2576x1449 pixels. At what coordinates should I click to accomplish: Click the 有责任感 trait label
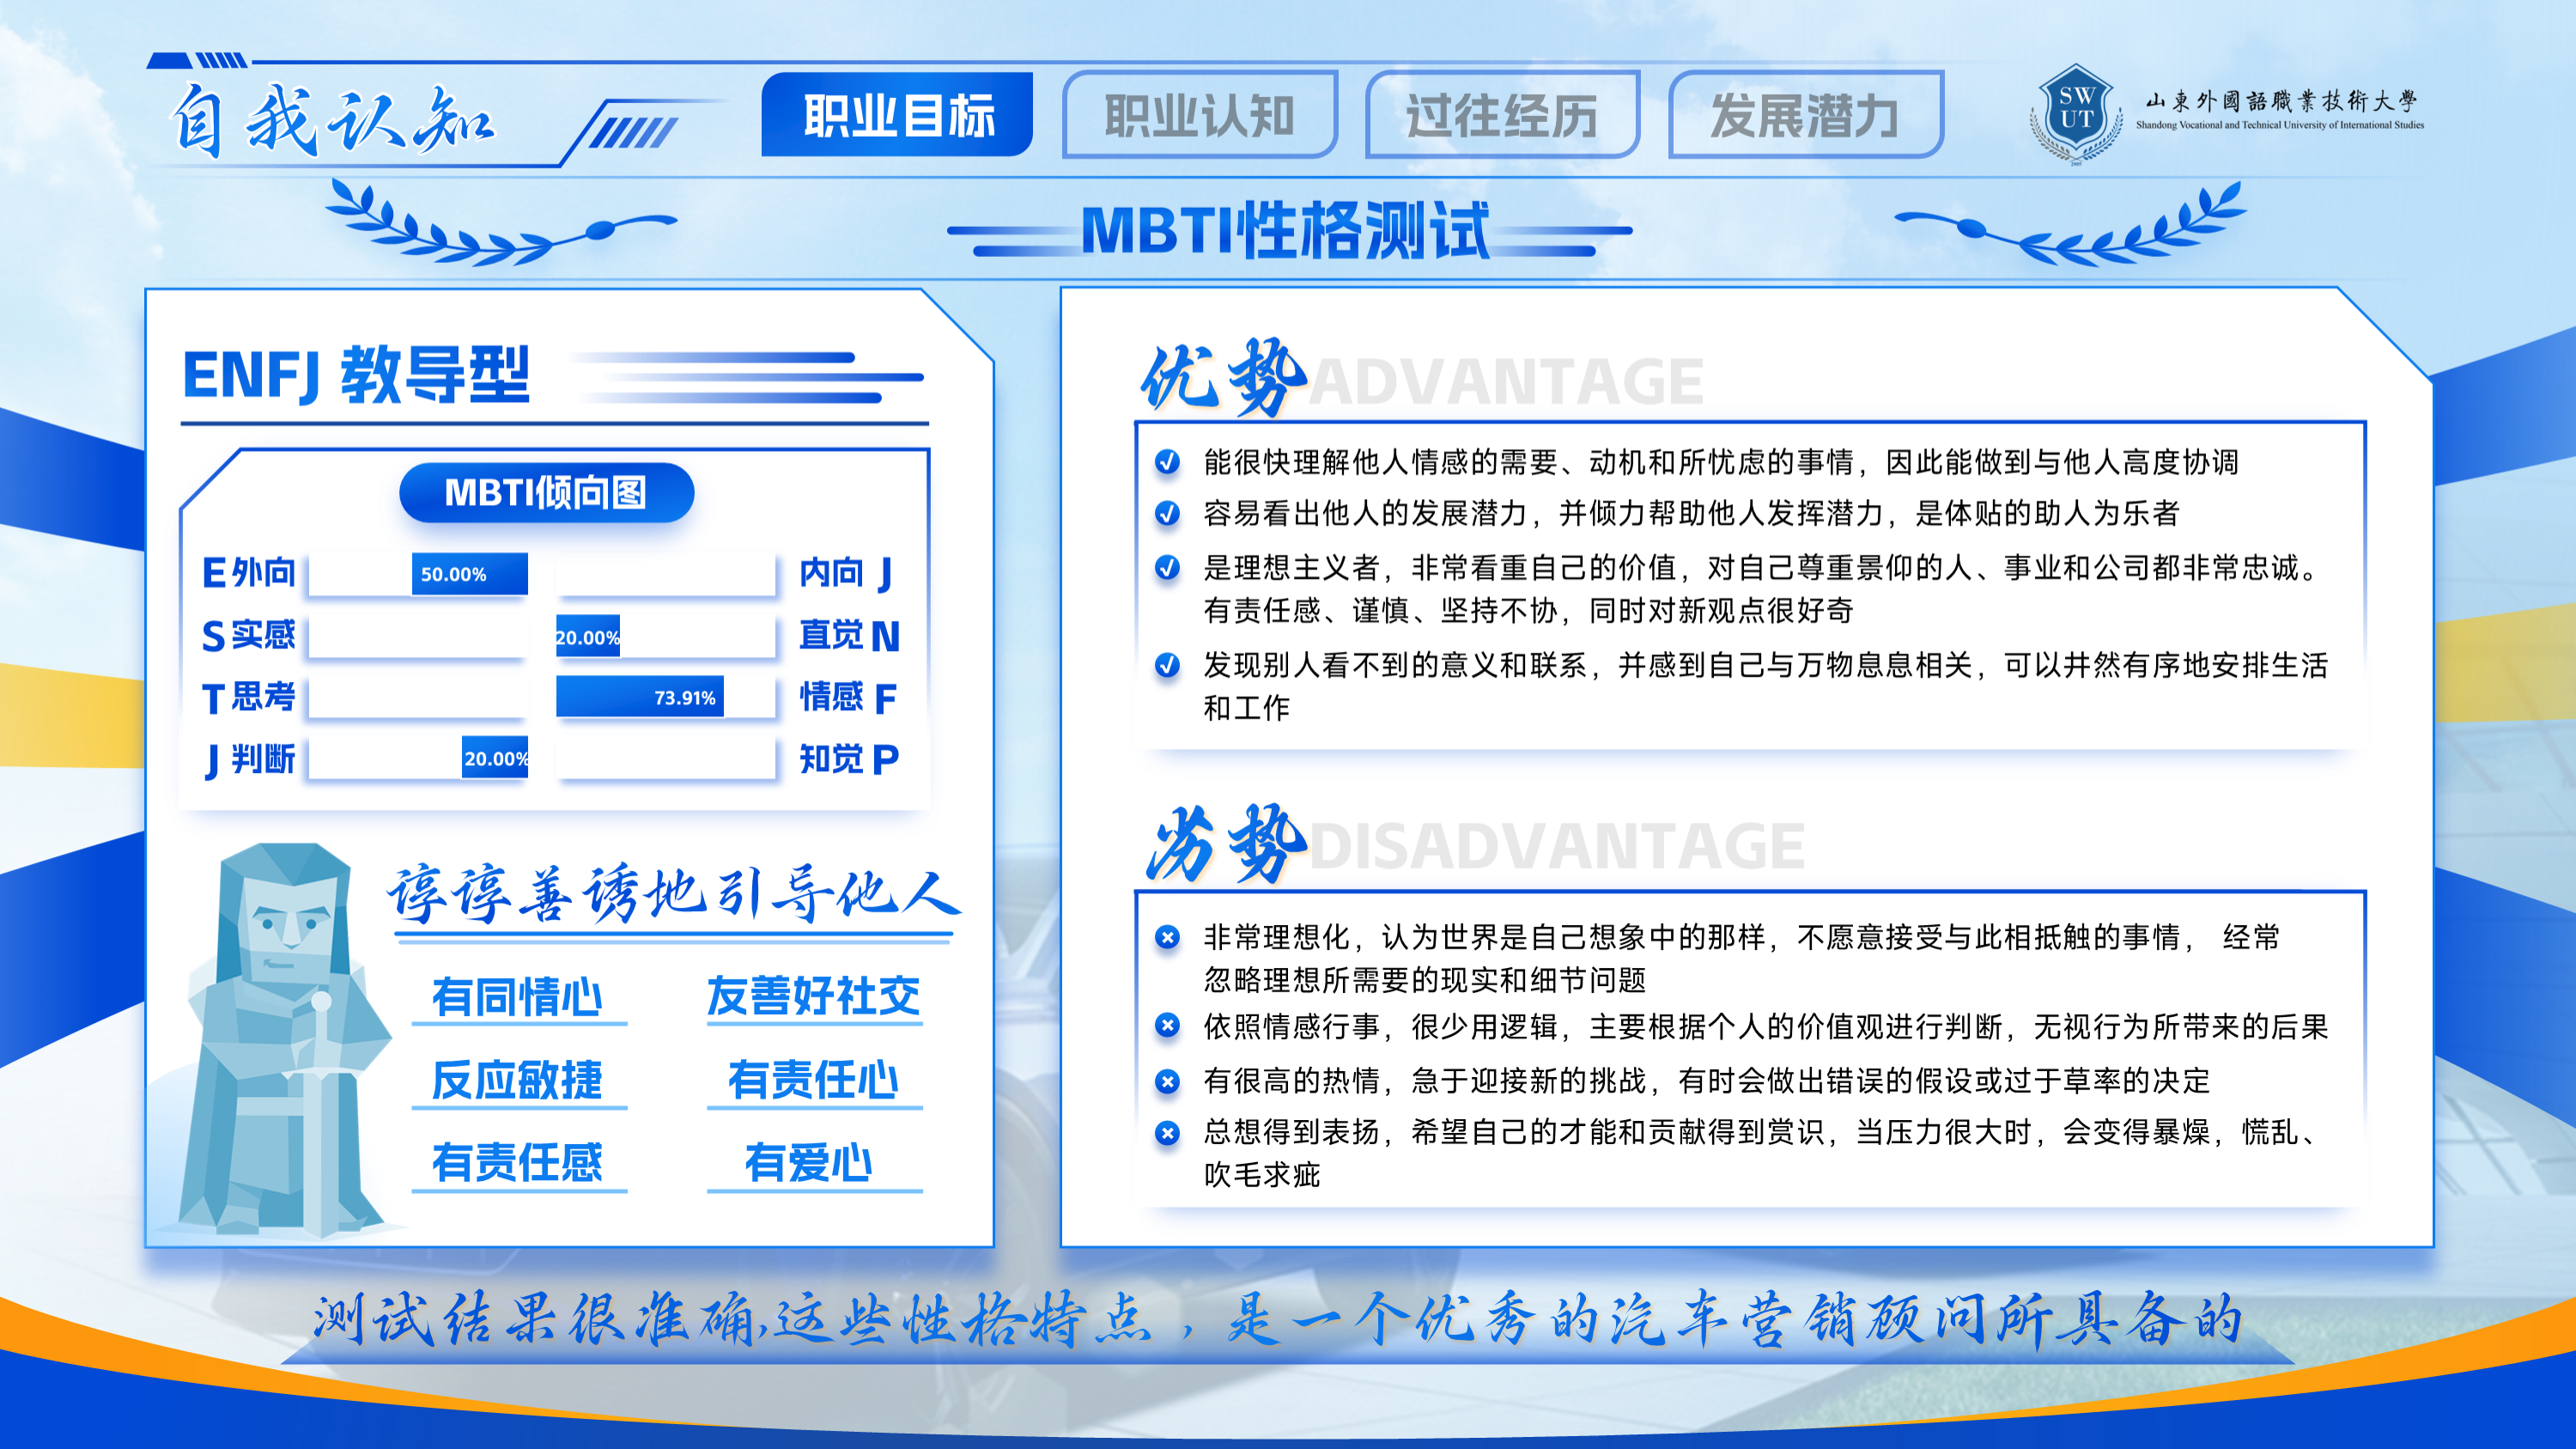pos(518,1163)
